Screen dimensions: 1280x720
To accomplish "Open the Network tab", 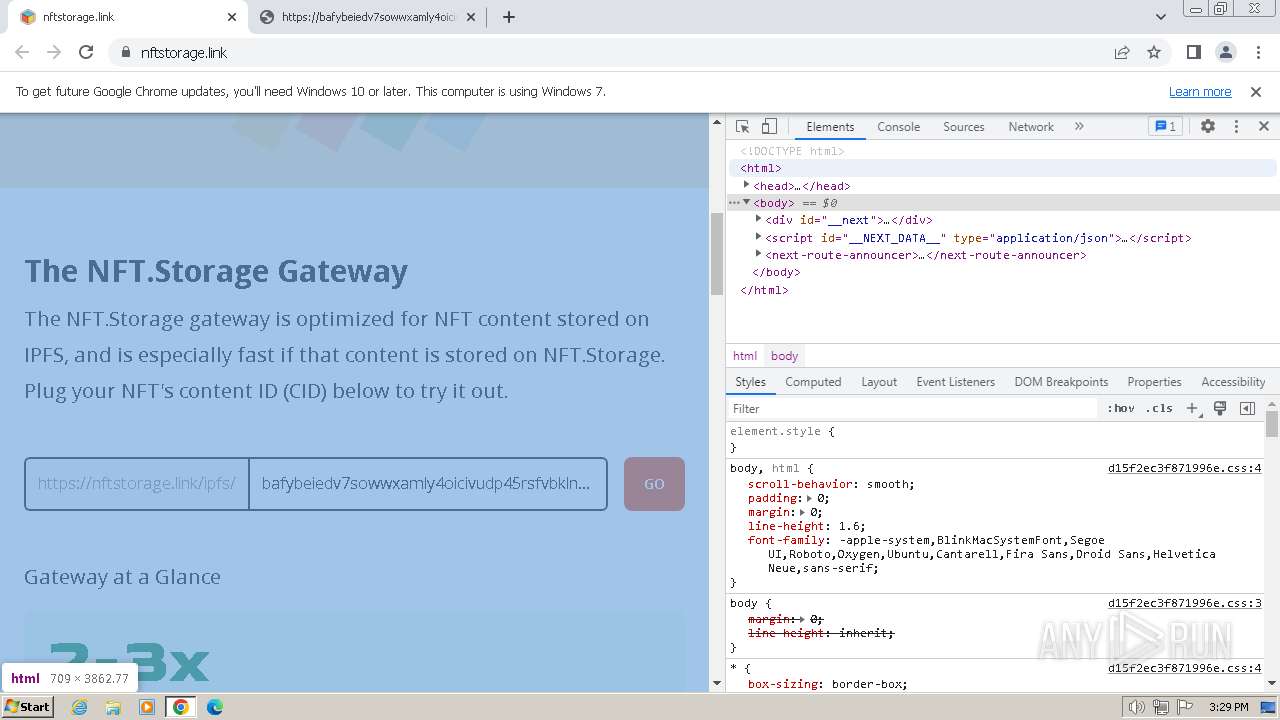I will coord(1031,127).
